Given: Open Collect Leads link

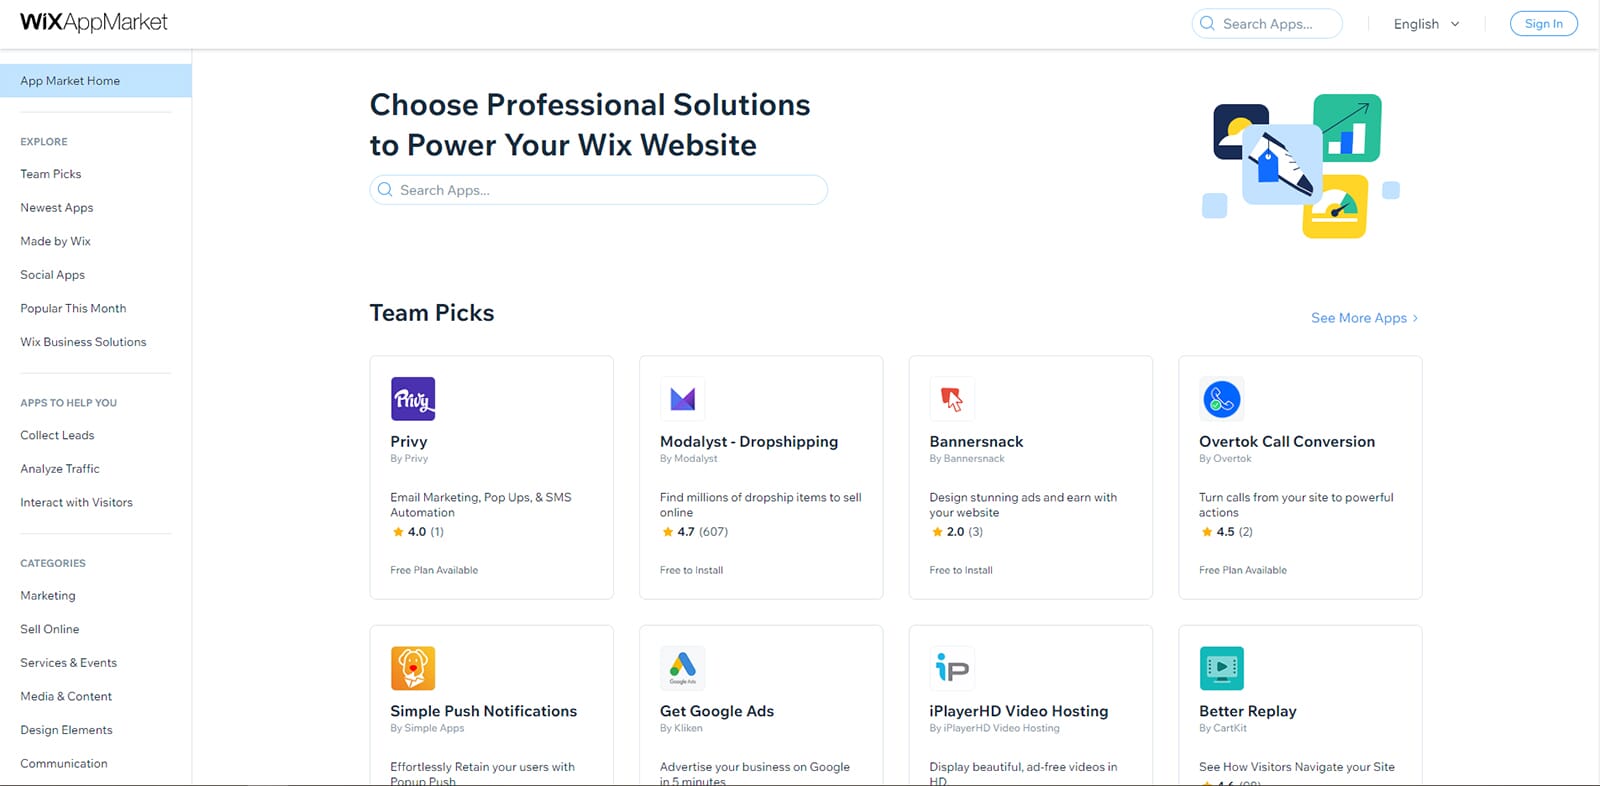Looking at the screenshot, I should (x=57, y=435).
